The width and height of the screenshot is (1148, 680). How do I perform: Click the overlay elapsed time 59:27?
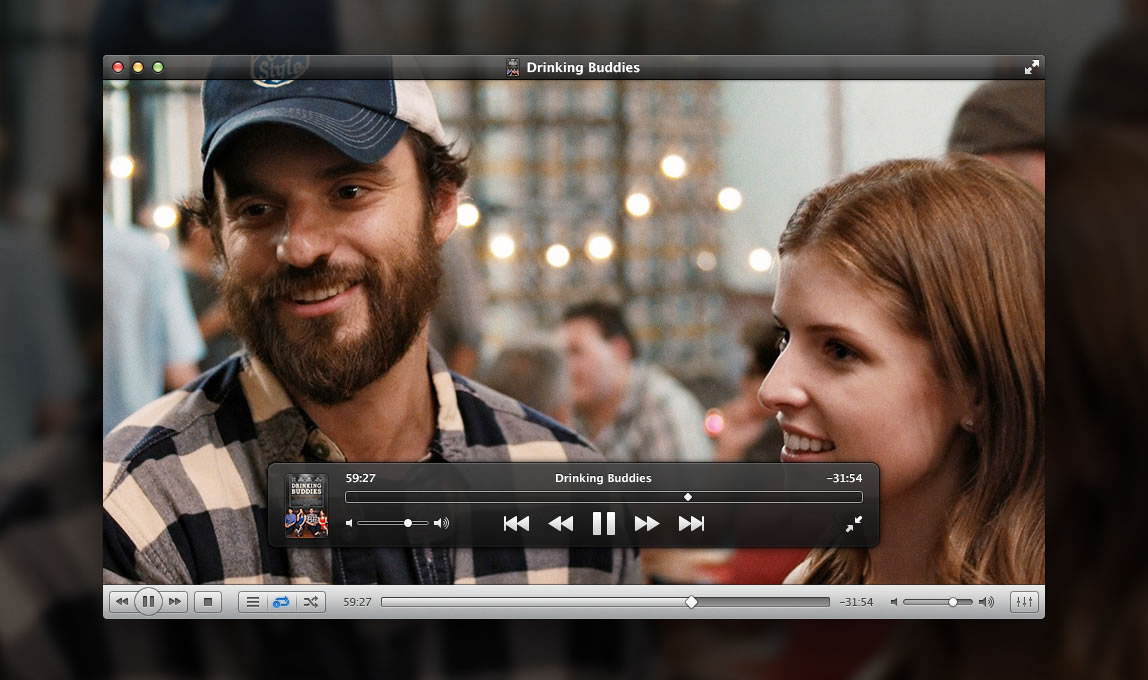tap(360, 478)
